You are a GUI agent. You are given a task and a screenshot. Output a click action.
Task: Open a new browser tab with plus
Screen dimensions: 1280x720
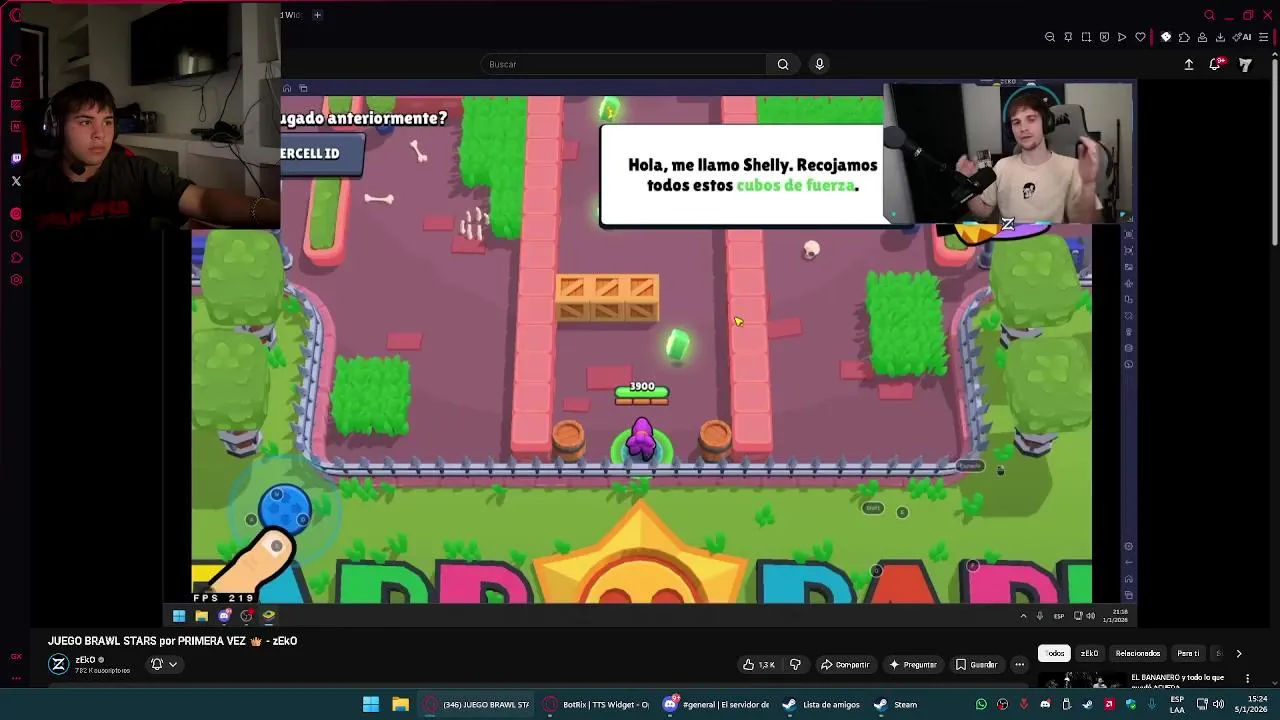click(317, 15)
